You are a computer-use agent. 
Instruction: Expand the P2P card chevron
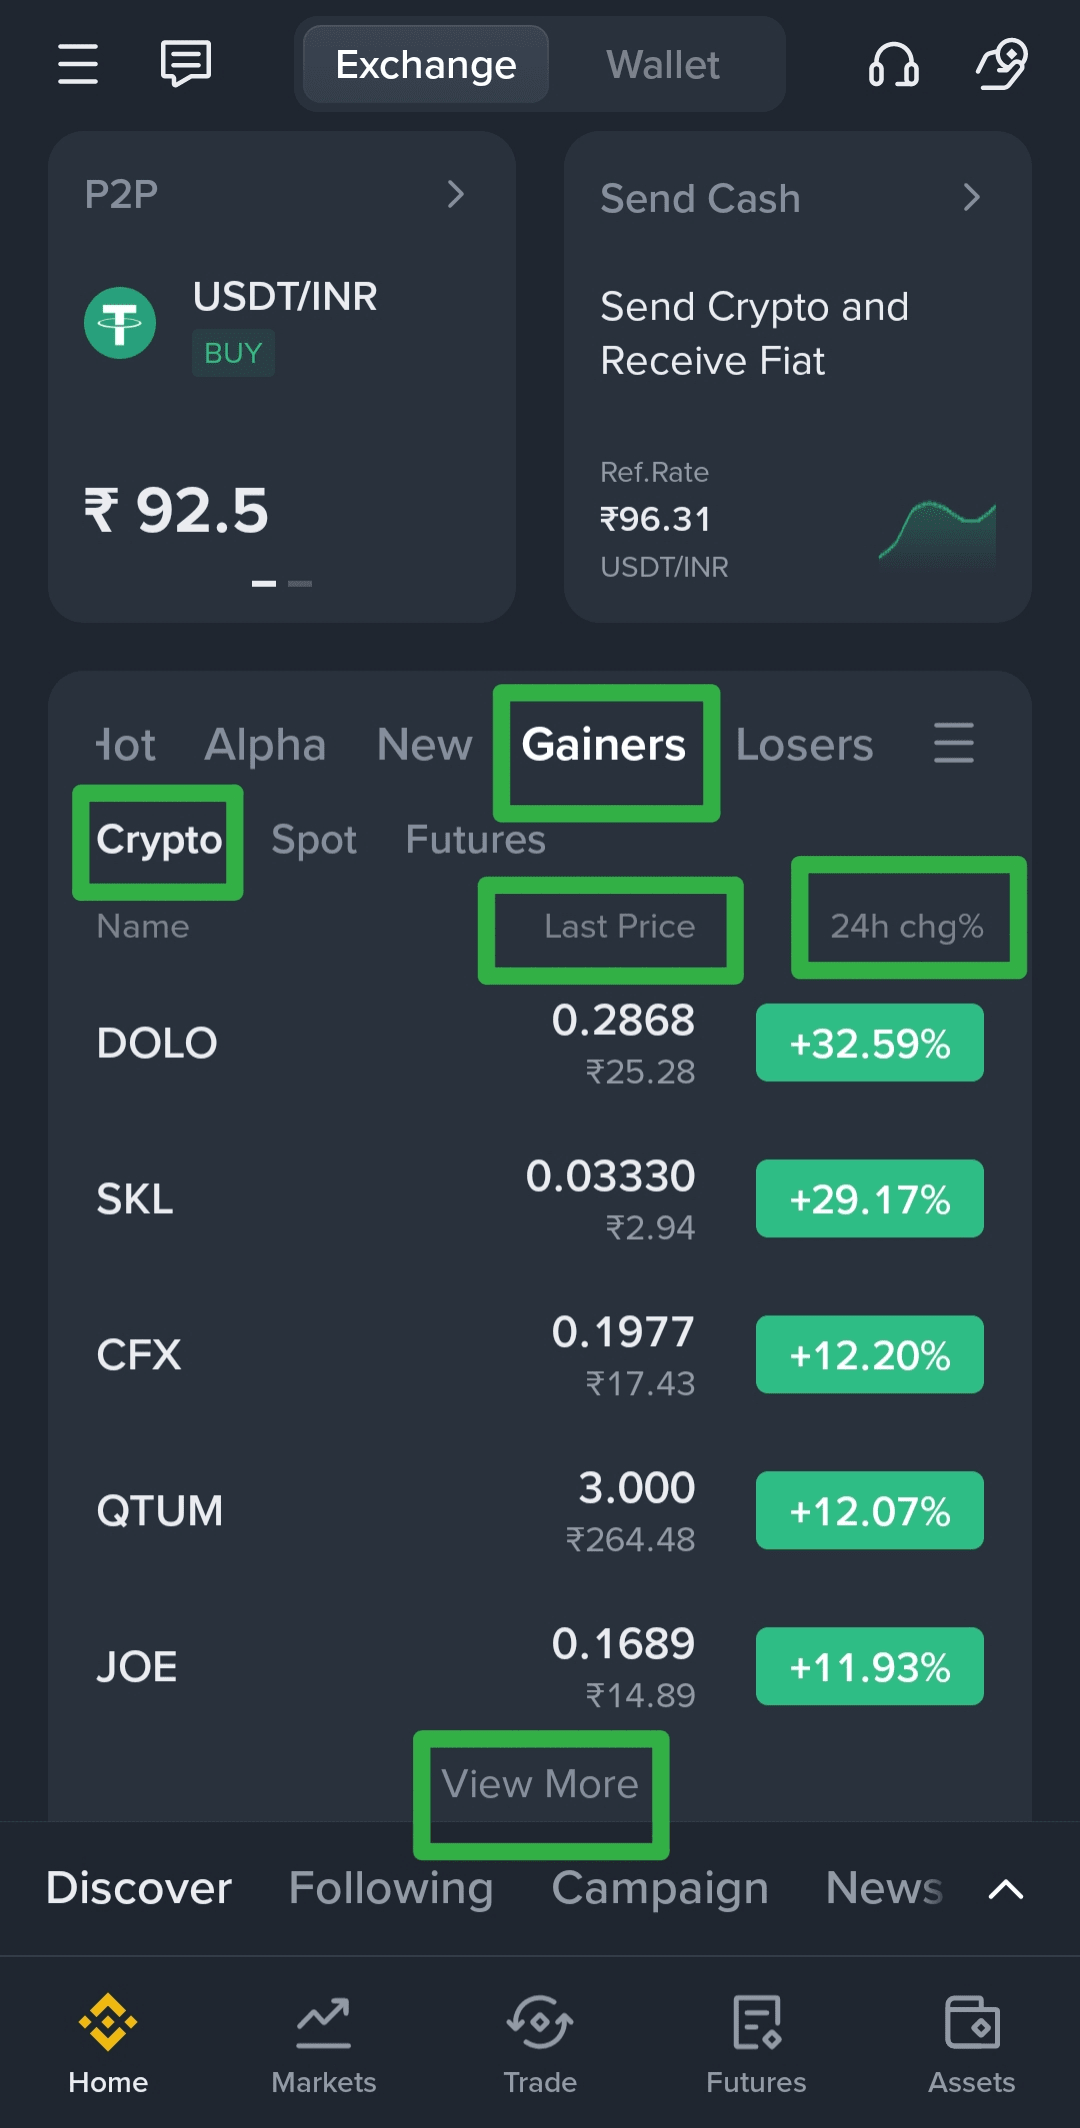(456, 194)
